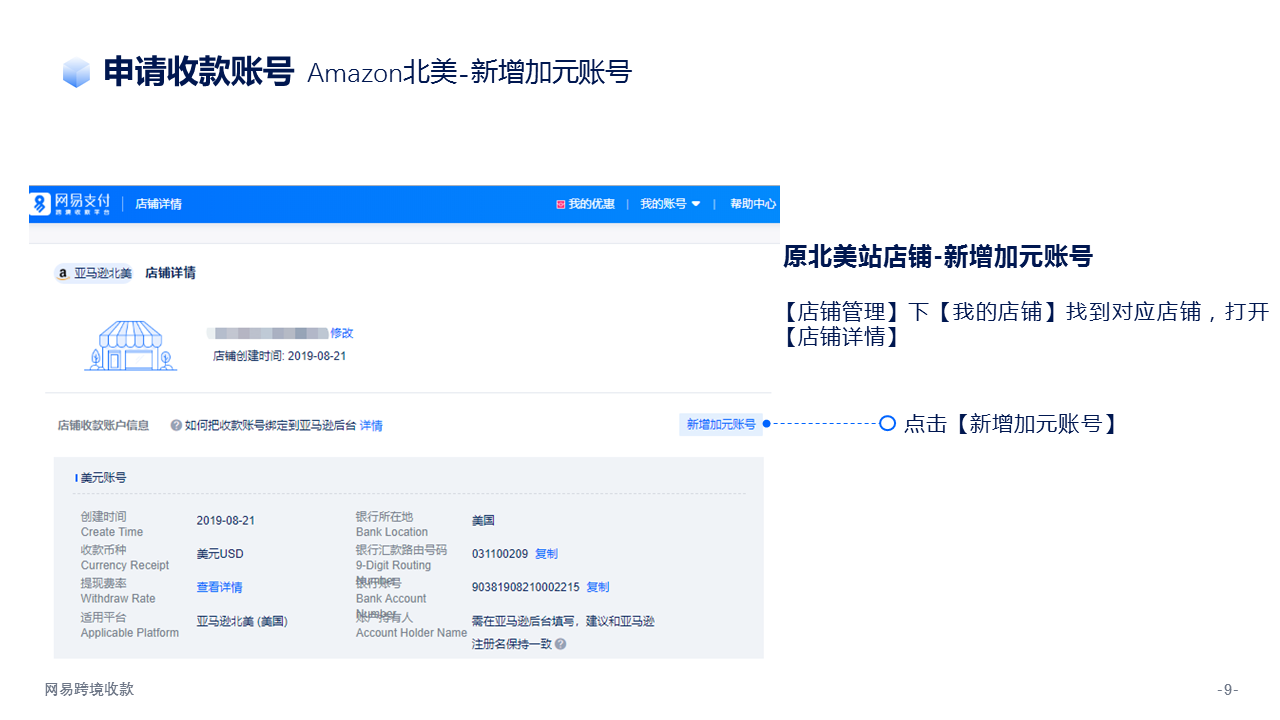Viewport: 1280px width, 720px height.
Task: Copy bank account number 90381908210002215
Action: click(x=597, y=587)
